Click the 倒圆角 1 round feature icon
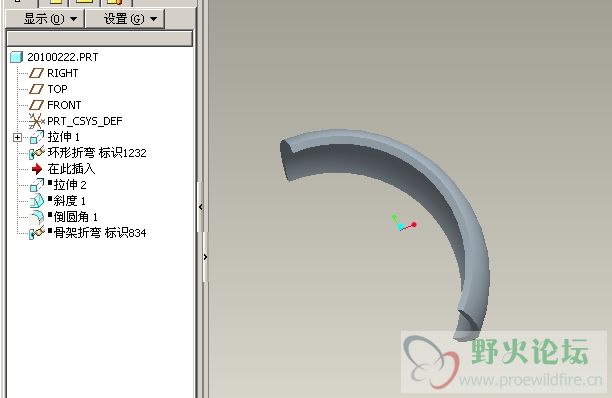The image size is (612, 398). [x=37, y=217]
